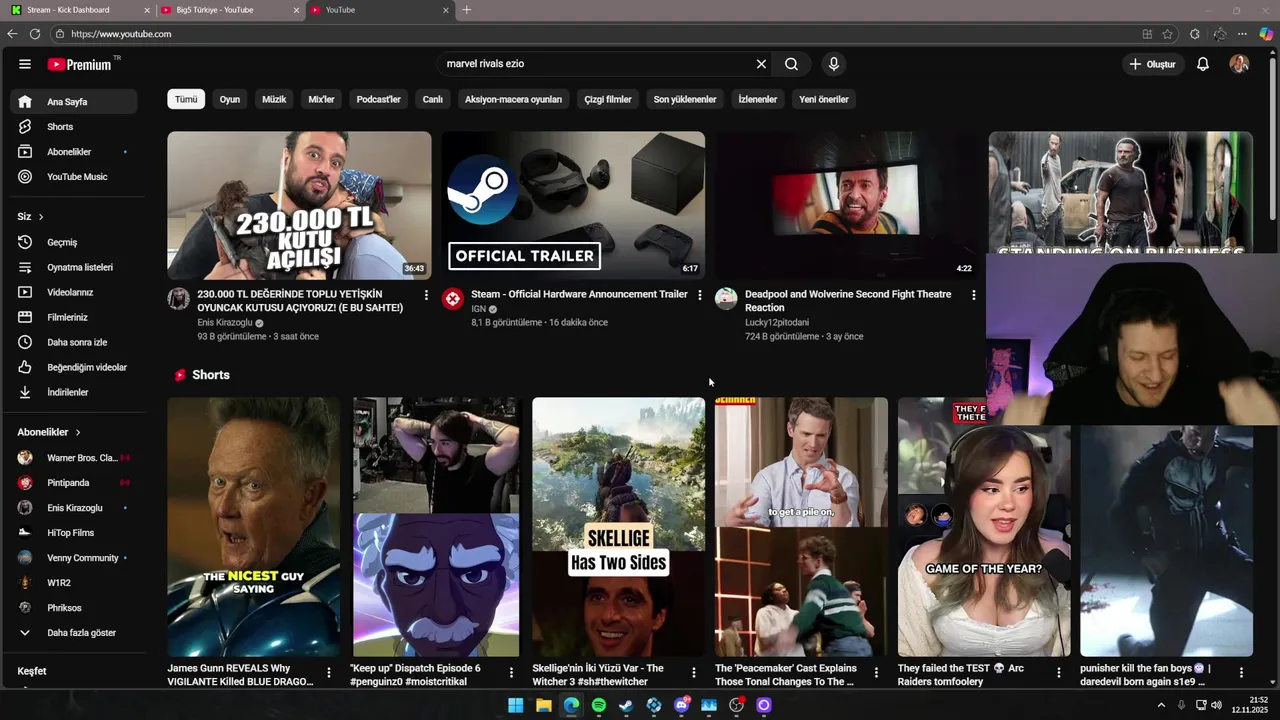Screen dimensions: 1280x720
Task: Select the Çizgi filmler filter chip
Action: pos(608,99)
